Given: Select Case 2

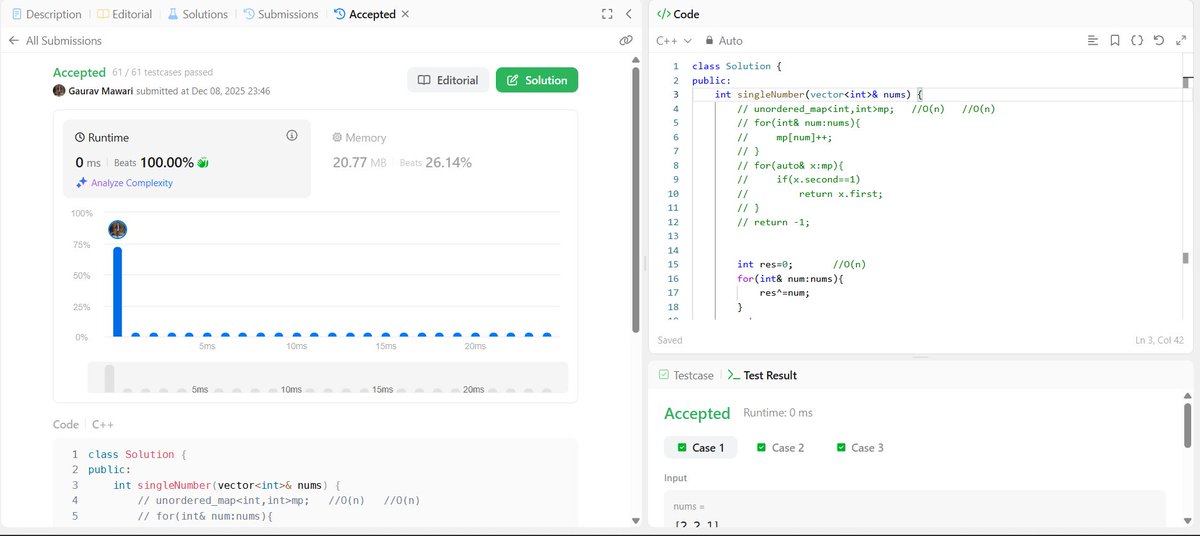Looking at the screenshot, I should pyautogui.click(x=780, y=447).
